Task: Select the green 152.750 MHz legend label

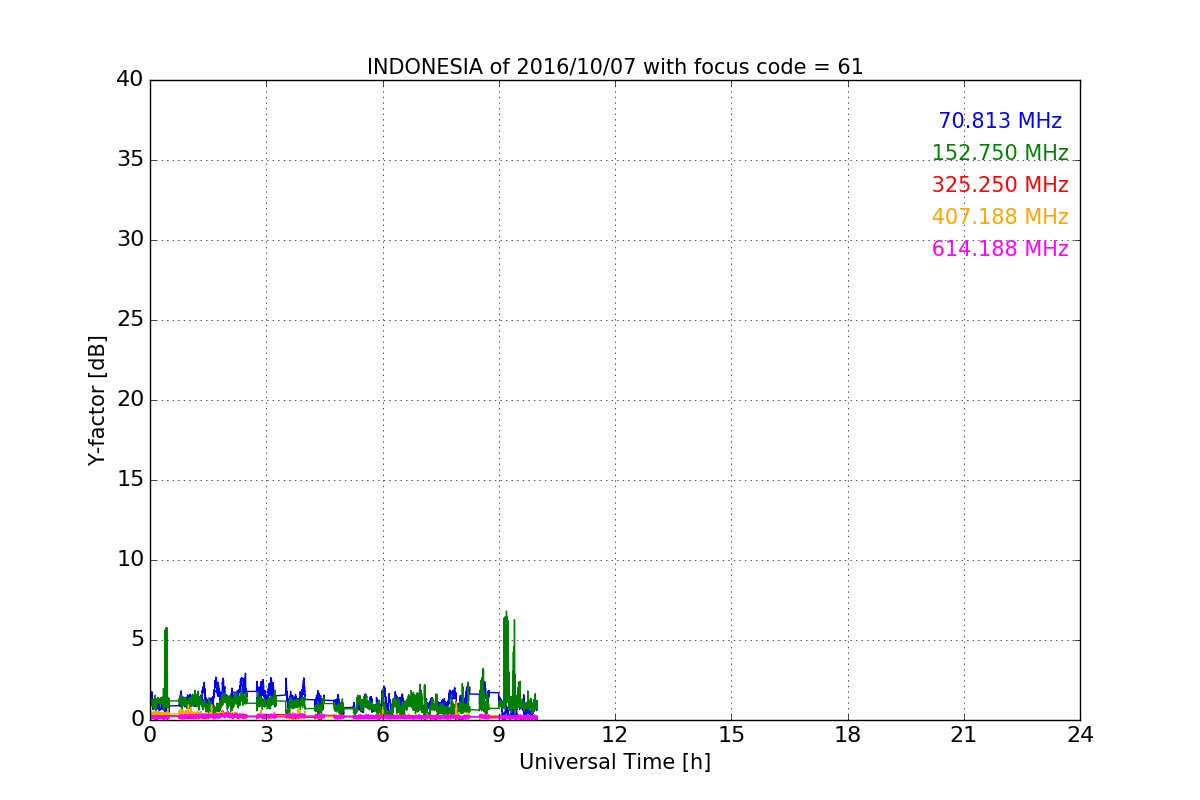Action: [1000, 153]
